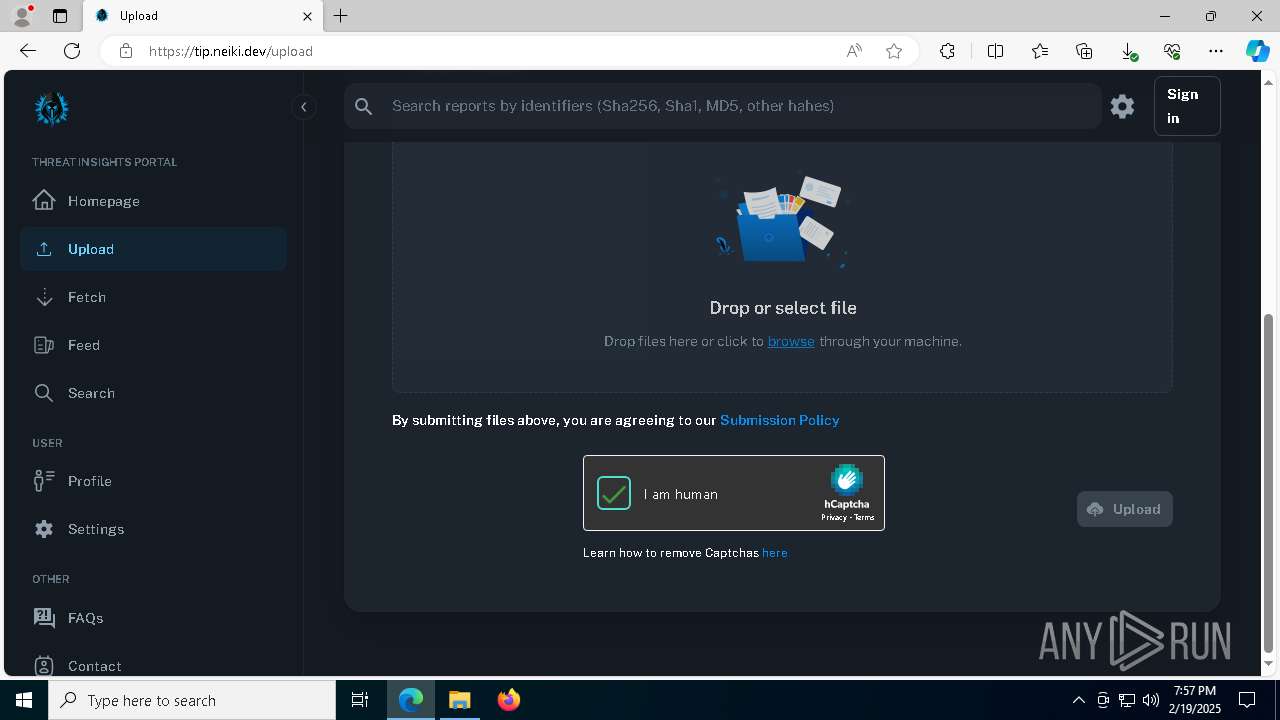Open FAQs in sidebar
Viewport: 1280px width, 720px height.
pos(153,618)
